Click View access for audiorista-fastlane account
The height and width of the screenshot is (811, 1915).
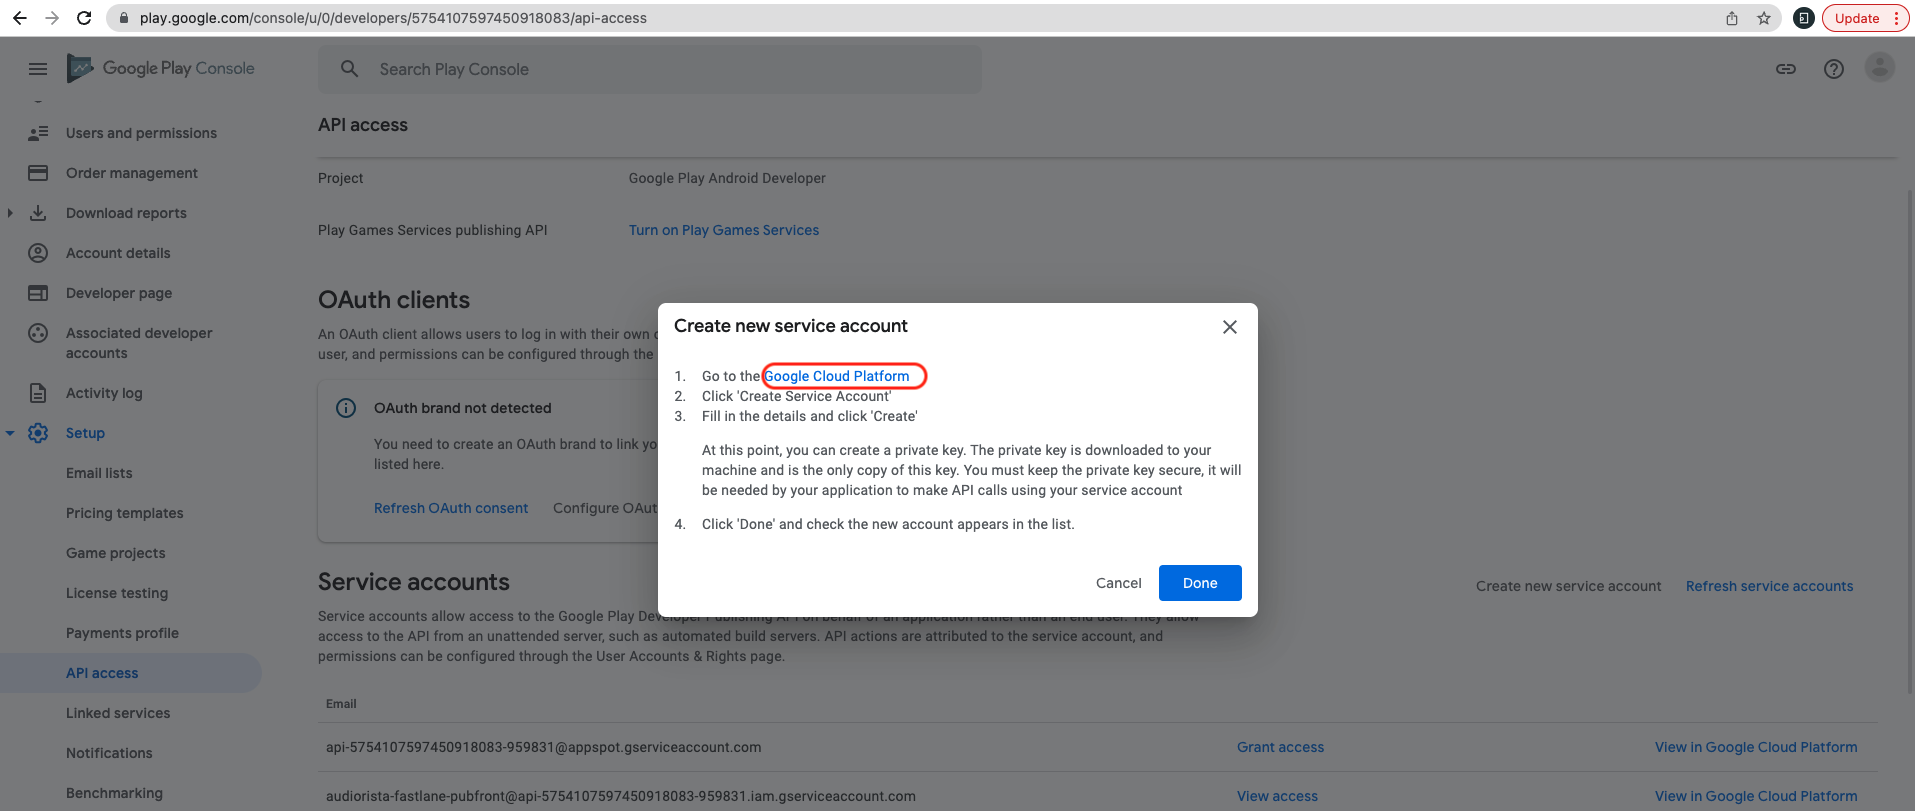[x=1277, y=796]
